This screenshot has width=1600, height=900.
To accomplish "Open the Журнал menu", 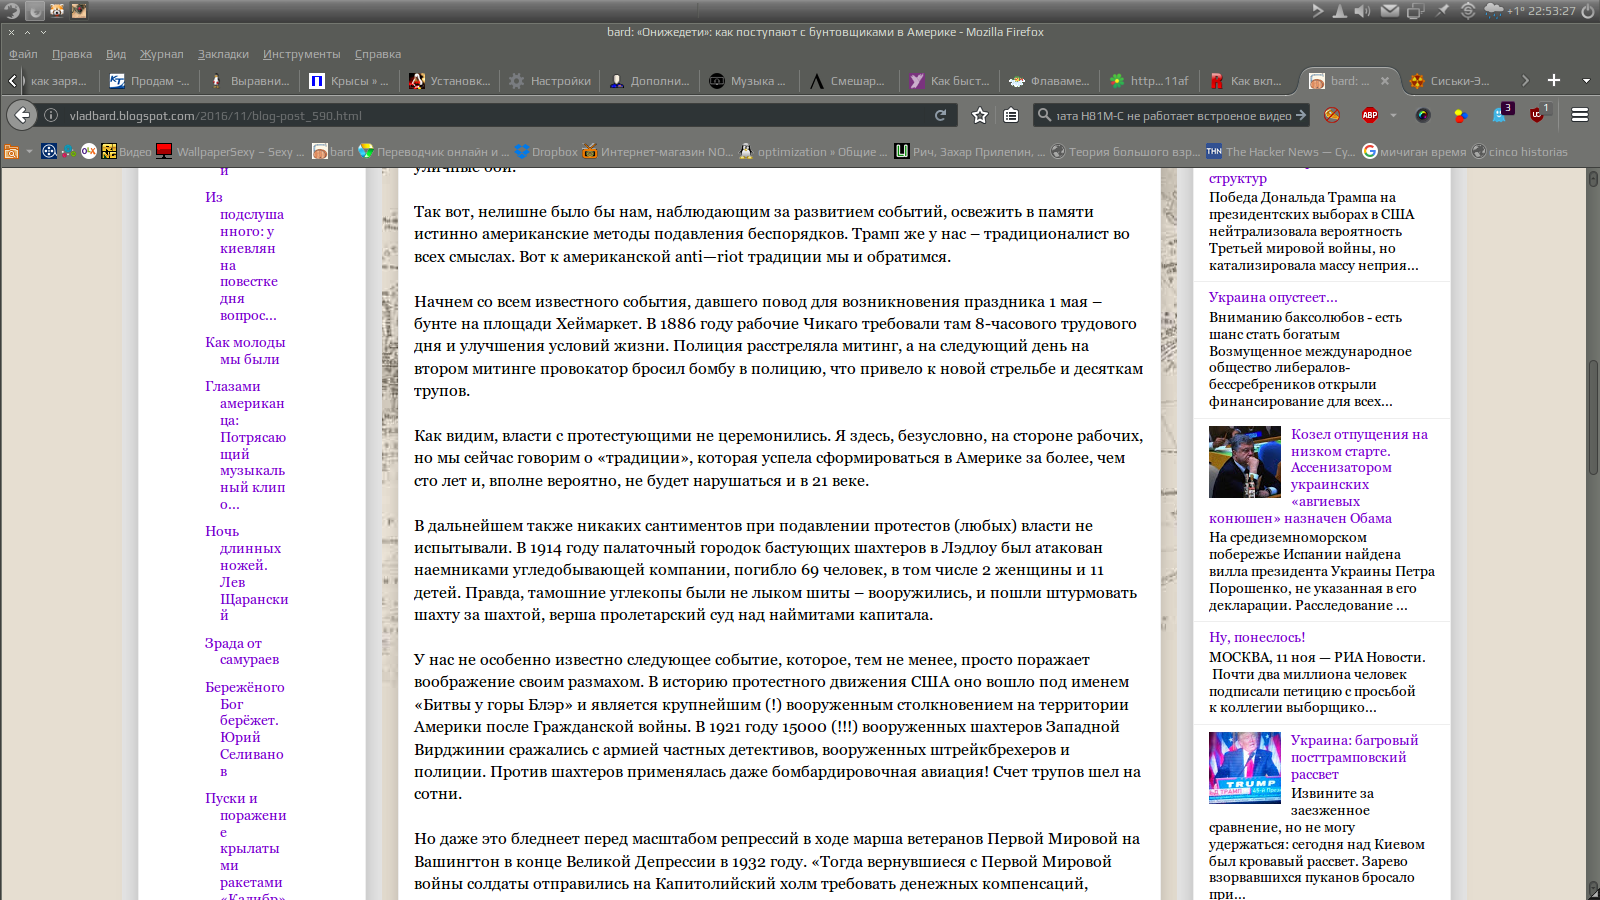I will (x=162, y=54).
